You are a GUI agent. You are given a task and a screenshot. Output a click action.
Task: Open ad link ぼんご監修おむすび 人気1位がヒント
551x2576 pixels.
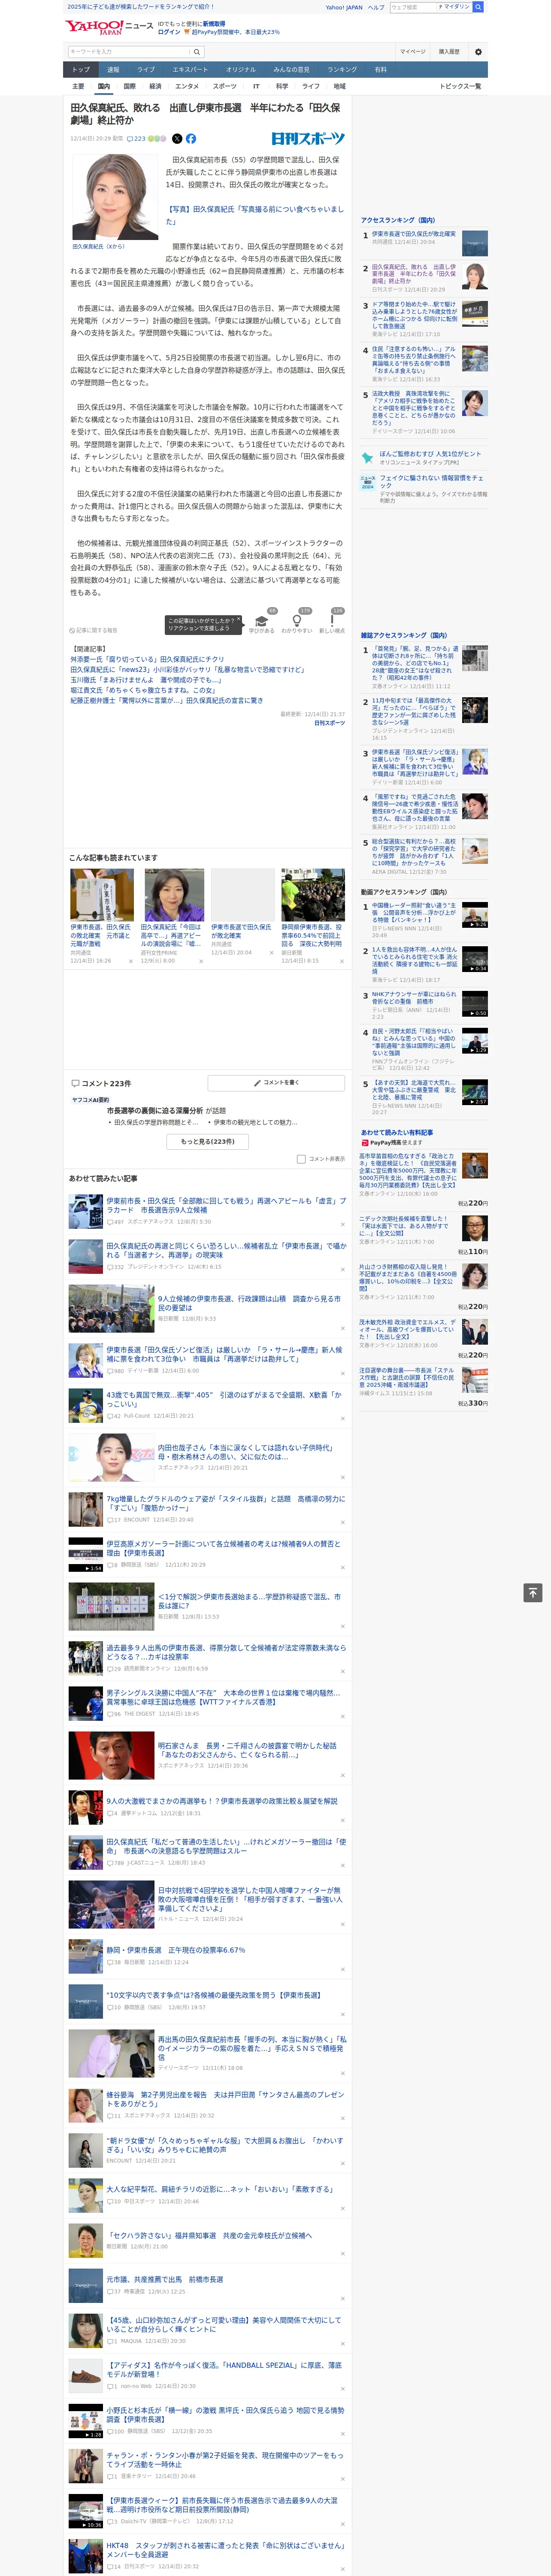(x=429, y=454)
